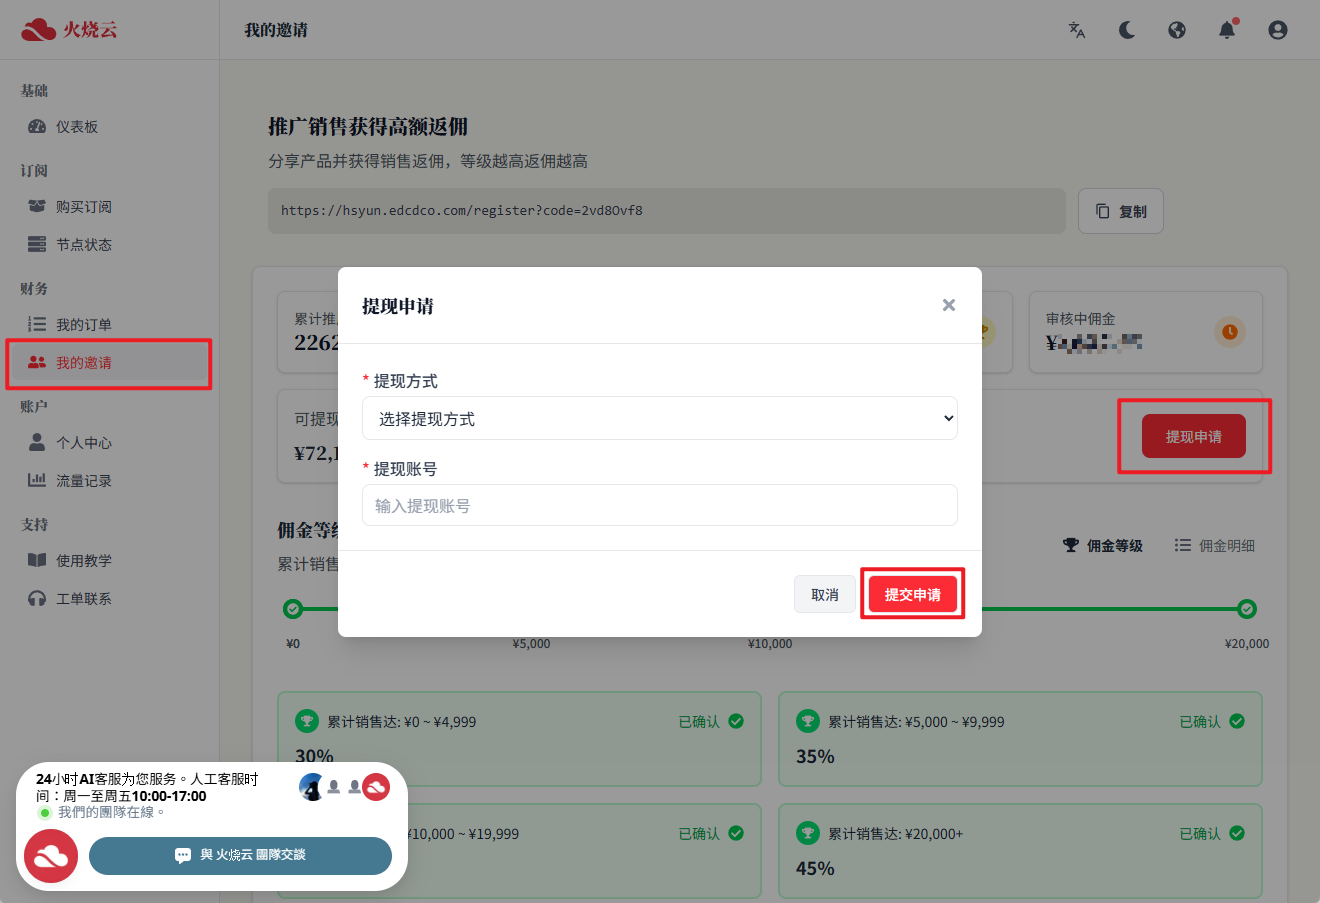1320x903 pixels.
Task: Open 节点状态 sidebar item
Action: click(83, 245)
